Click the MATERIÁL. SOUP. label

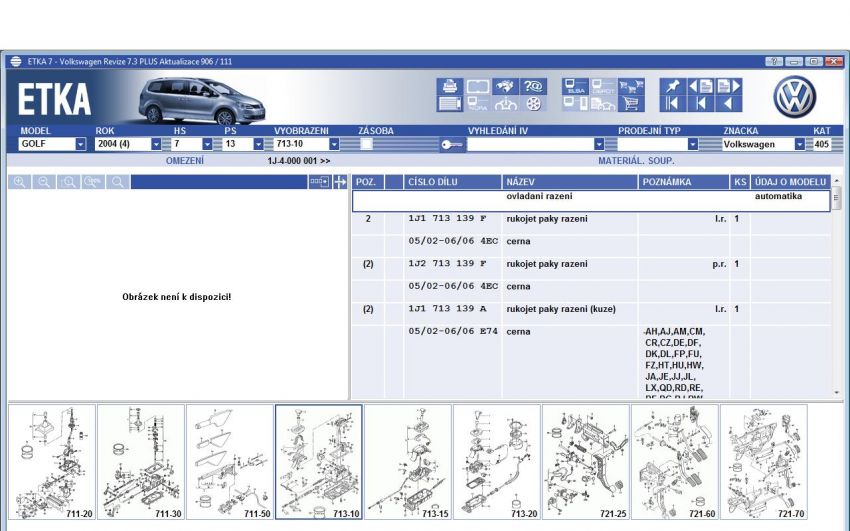[x=636, y=161]
